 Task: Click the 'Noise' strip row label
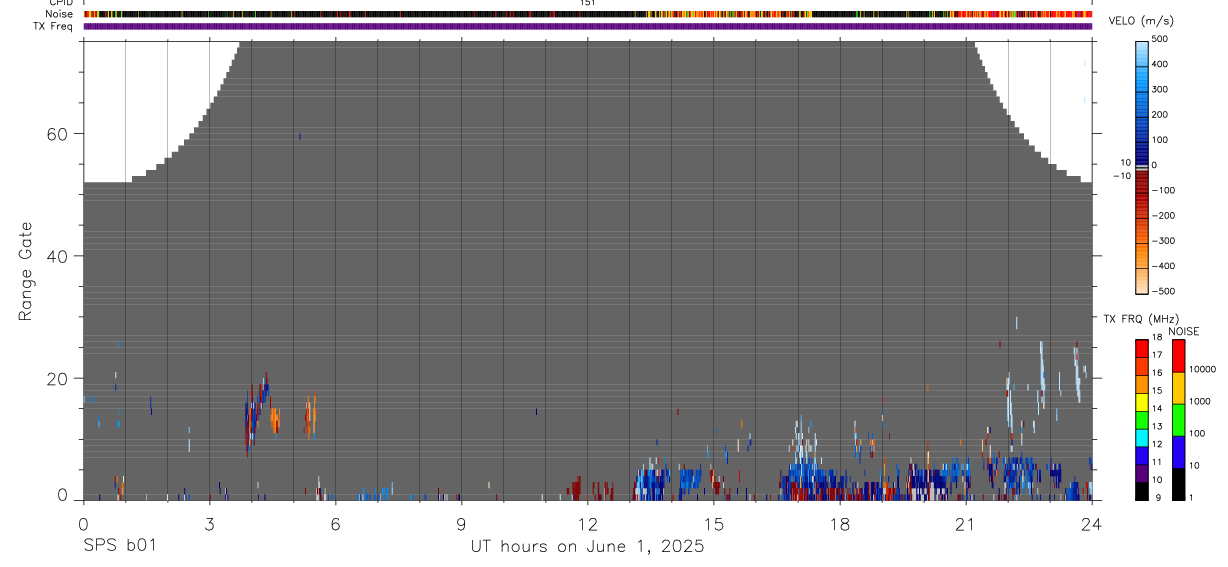coord(60,14)
